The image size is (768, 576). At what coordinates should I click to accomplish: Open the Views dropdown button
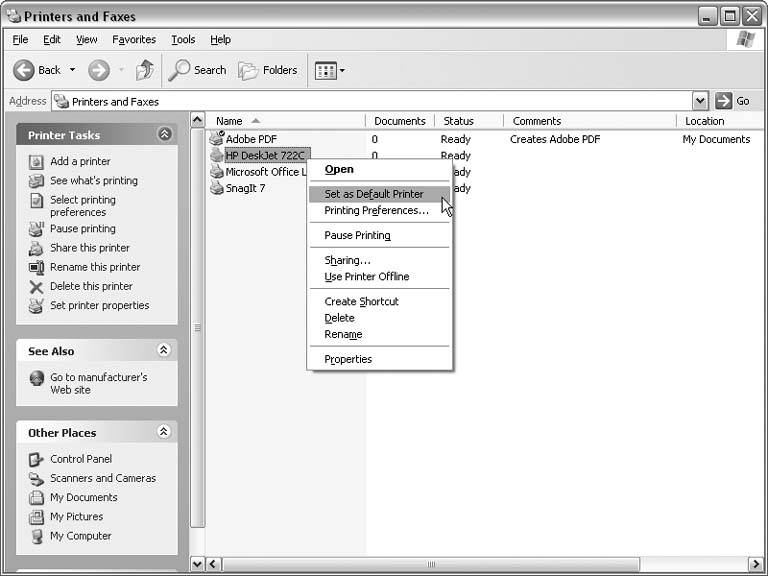(330, 70)
